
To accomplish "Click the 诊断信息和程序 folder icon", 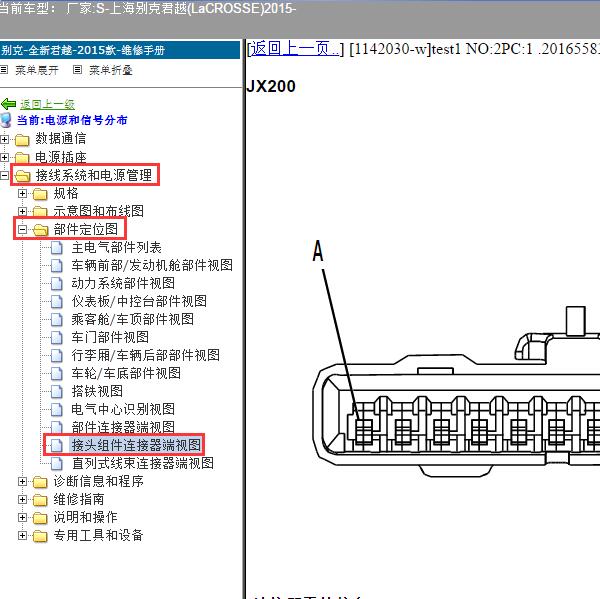I will 40,482.
